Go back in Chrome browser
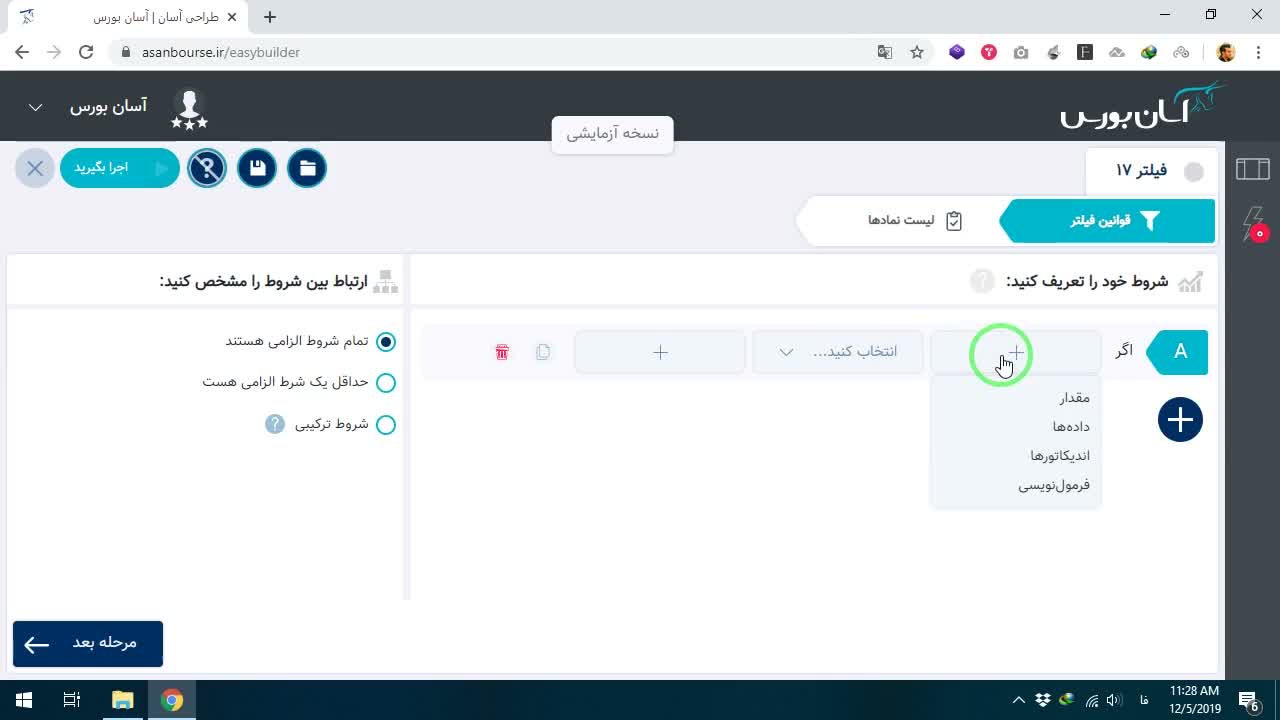The height and width of the screenshot is (720, 1280). (22, 52)
